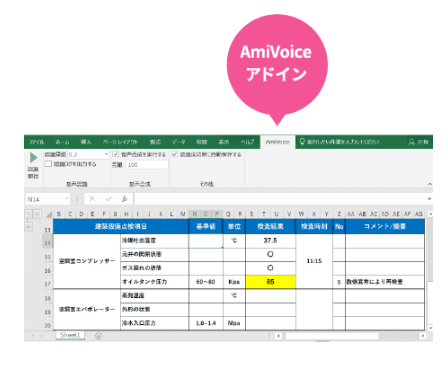The width and height of the screenshot is (448, 376).
Task: Select column header N
Action: tap(195, 214)
